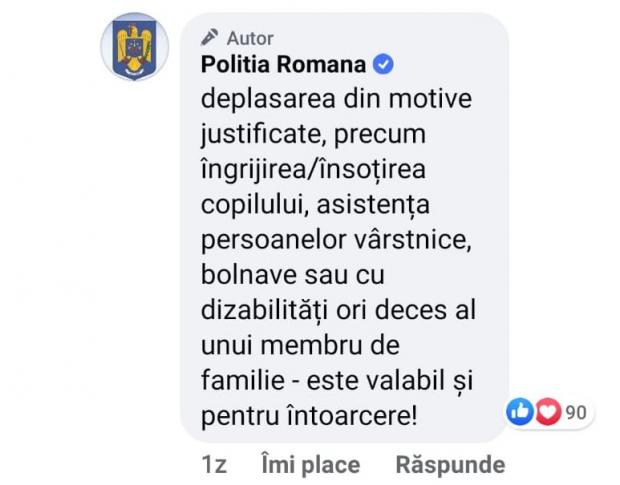
Task: Click the pencil icon beside Autor
Action: point(209,38)
